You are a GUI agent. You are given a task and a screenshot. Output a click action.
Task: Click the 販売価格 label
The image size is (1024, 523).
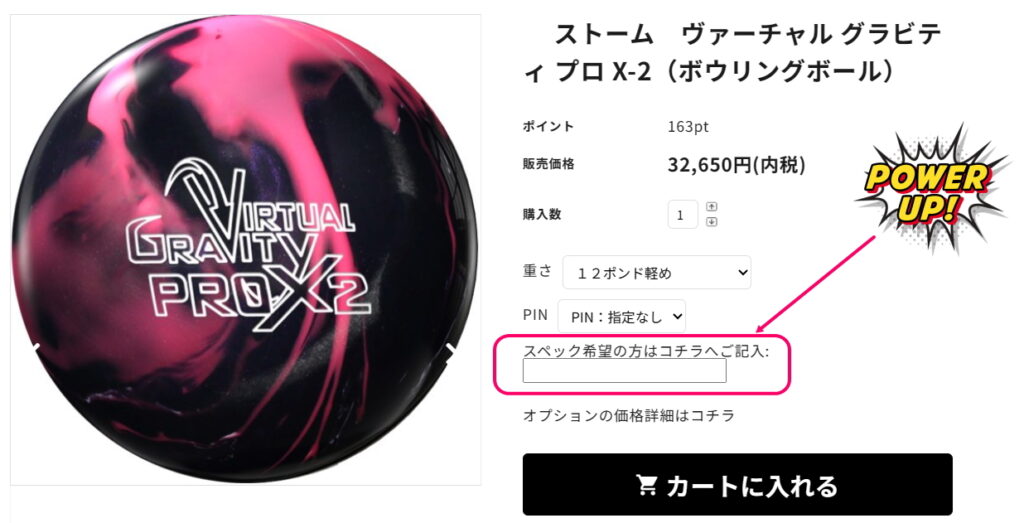coord(548,165)
